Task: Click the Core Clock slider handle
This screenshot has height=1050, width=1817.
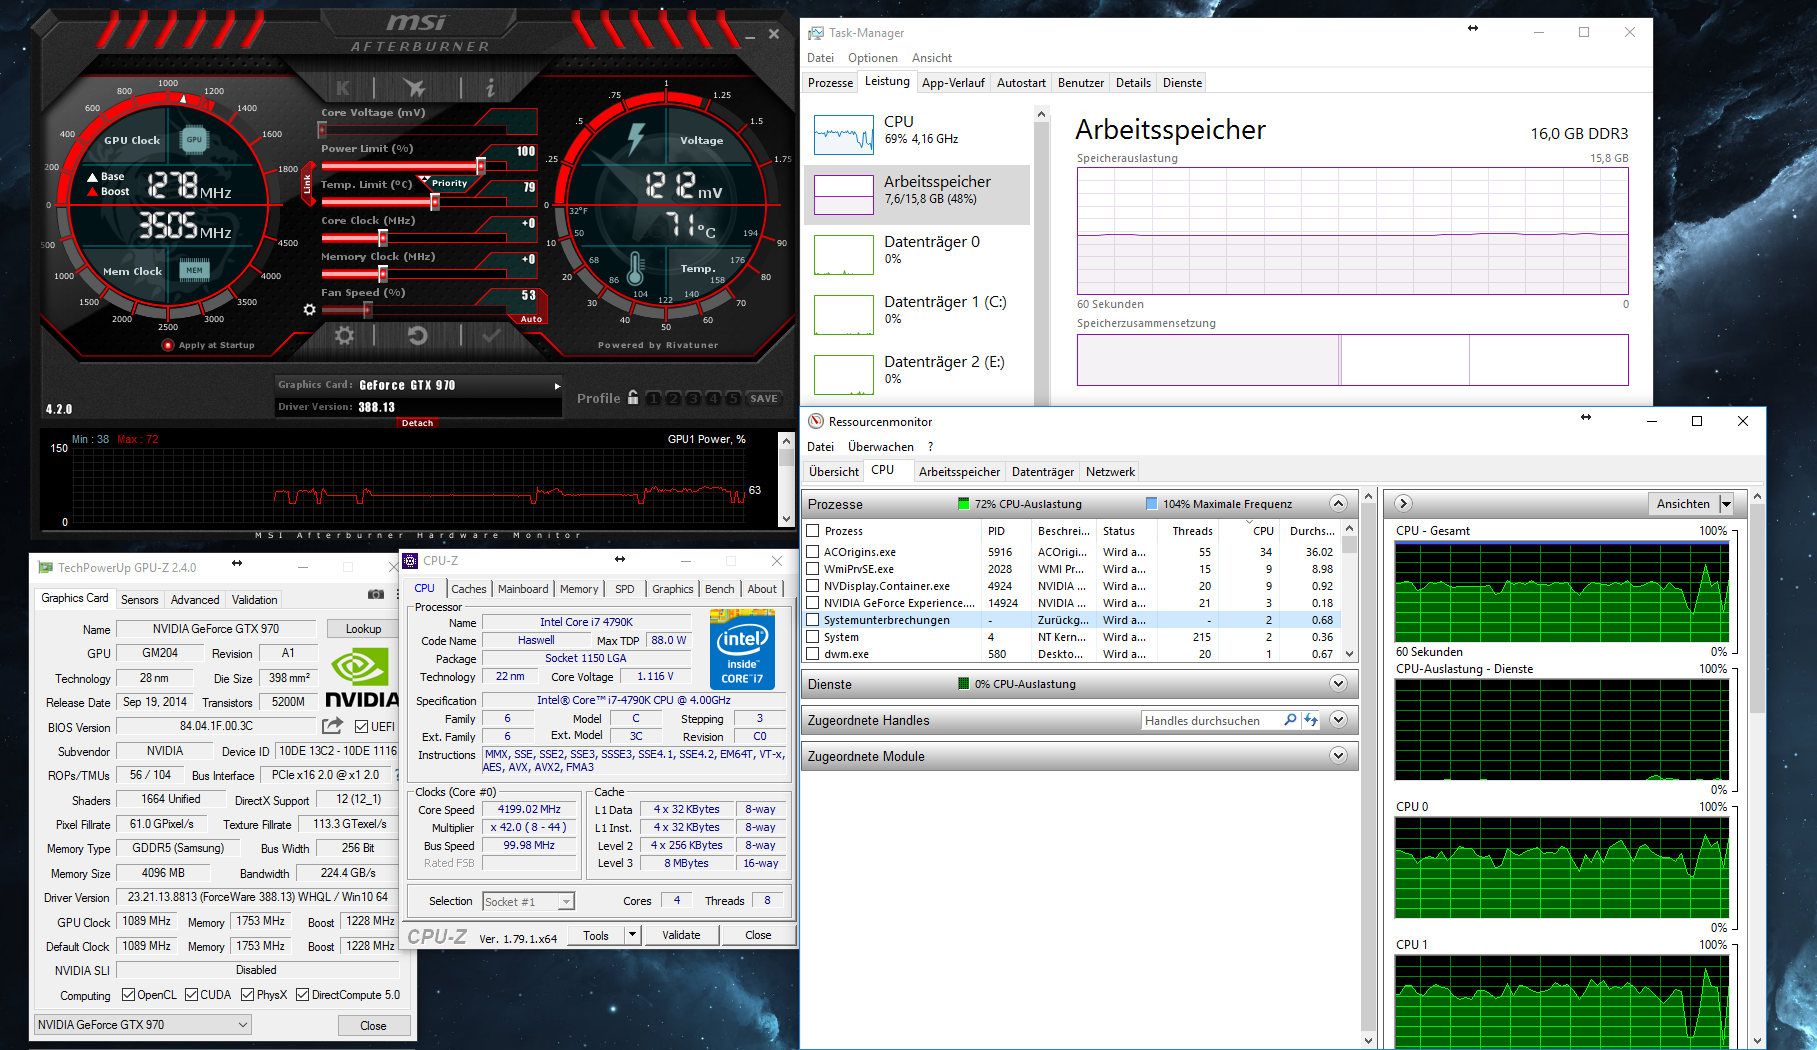Action: pos(382,238)
